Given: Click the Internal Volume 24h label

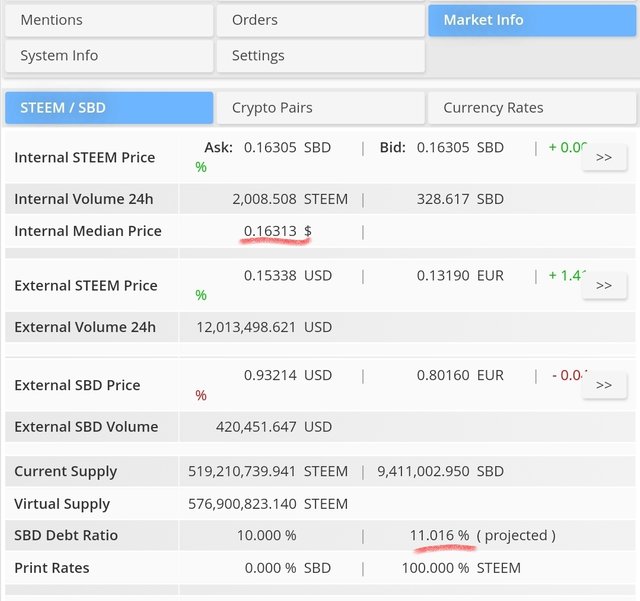Looking at the screenshot, I should [x=84, y=199].
